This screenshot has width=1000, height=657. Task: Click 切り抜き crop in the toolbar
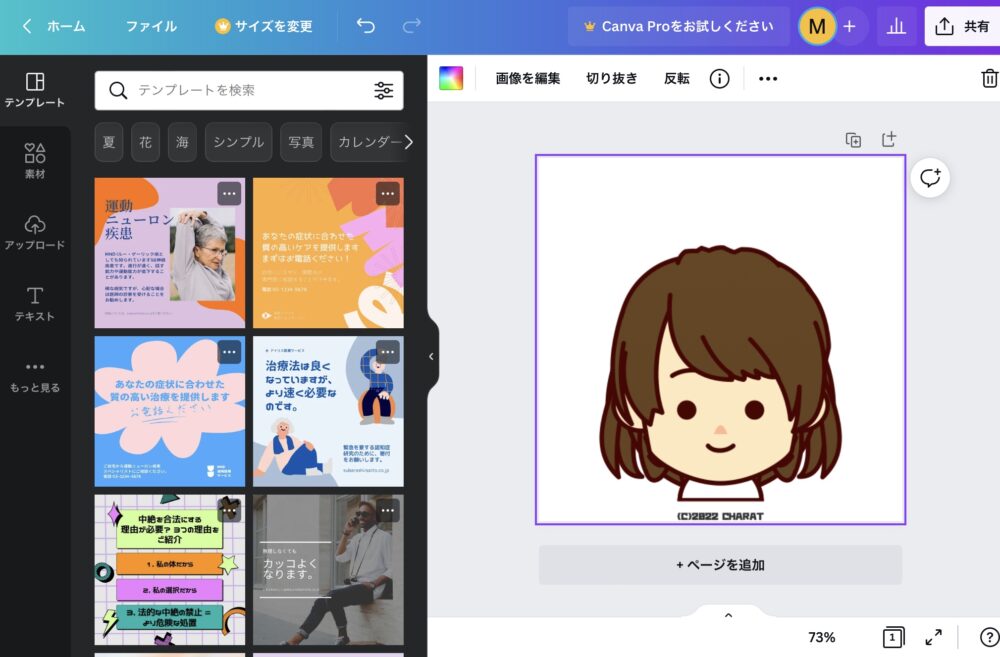coord(612,78)
